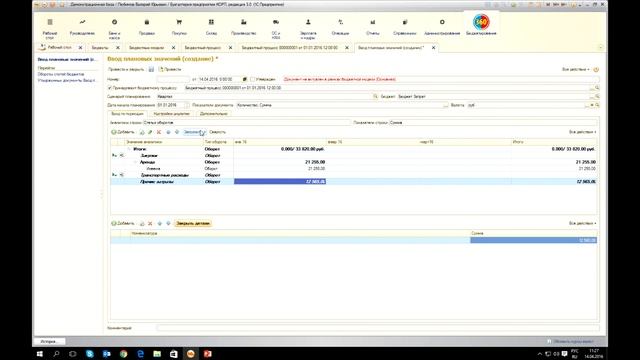Switch to Ввод по периодам tab
640x360 pixels.
click(127, 114)
